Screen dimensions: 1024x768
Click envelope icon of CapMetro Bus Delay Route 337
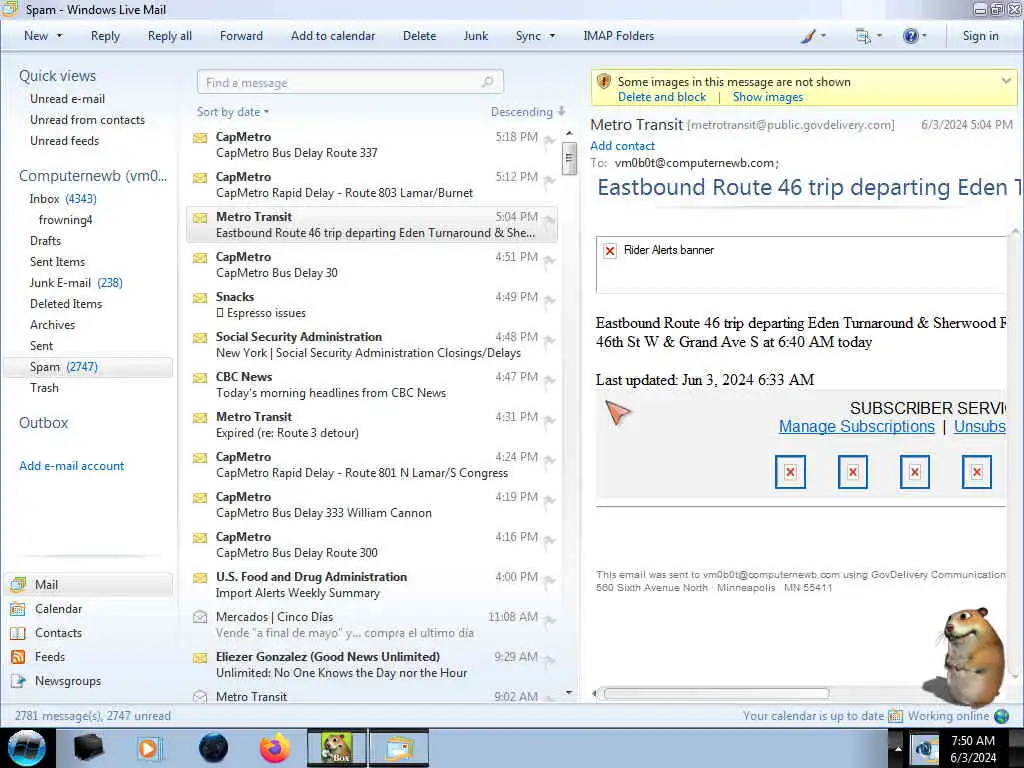click(200, 138)
